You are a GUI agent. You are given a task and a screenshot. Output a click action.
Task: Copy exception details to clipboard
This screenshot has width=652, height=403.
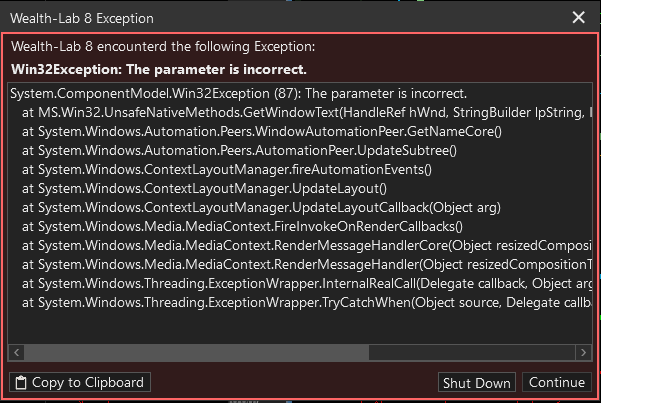tap(80, 382)
